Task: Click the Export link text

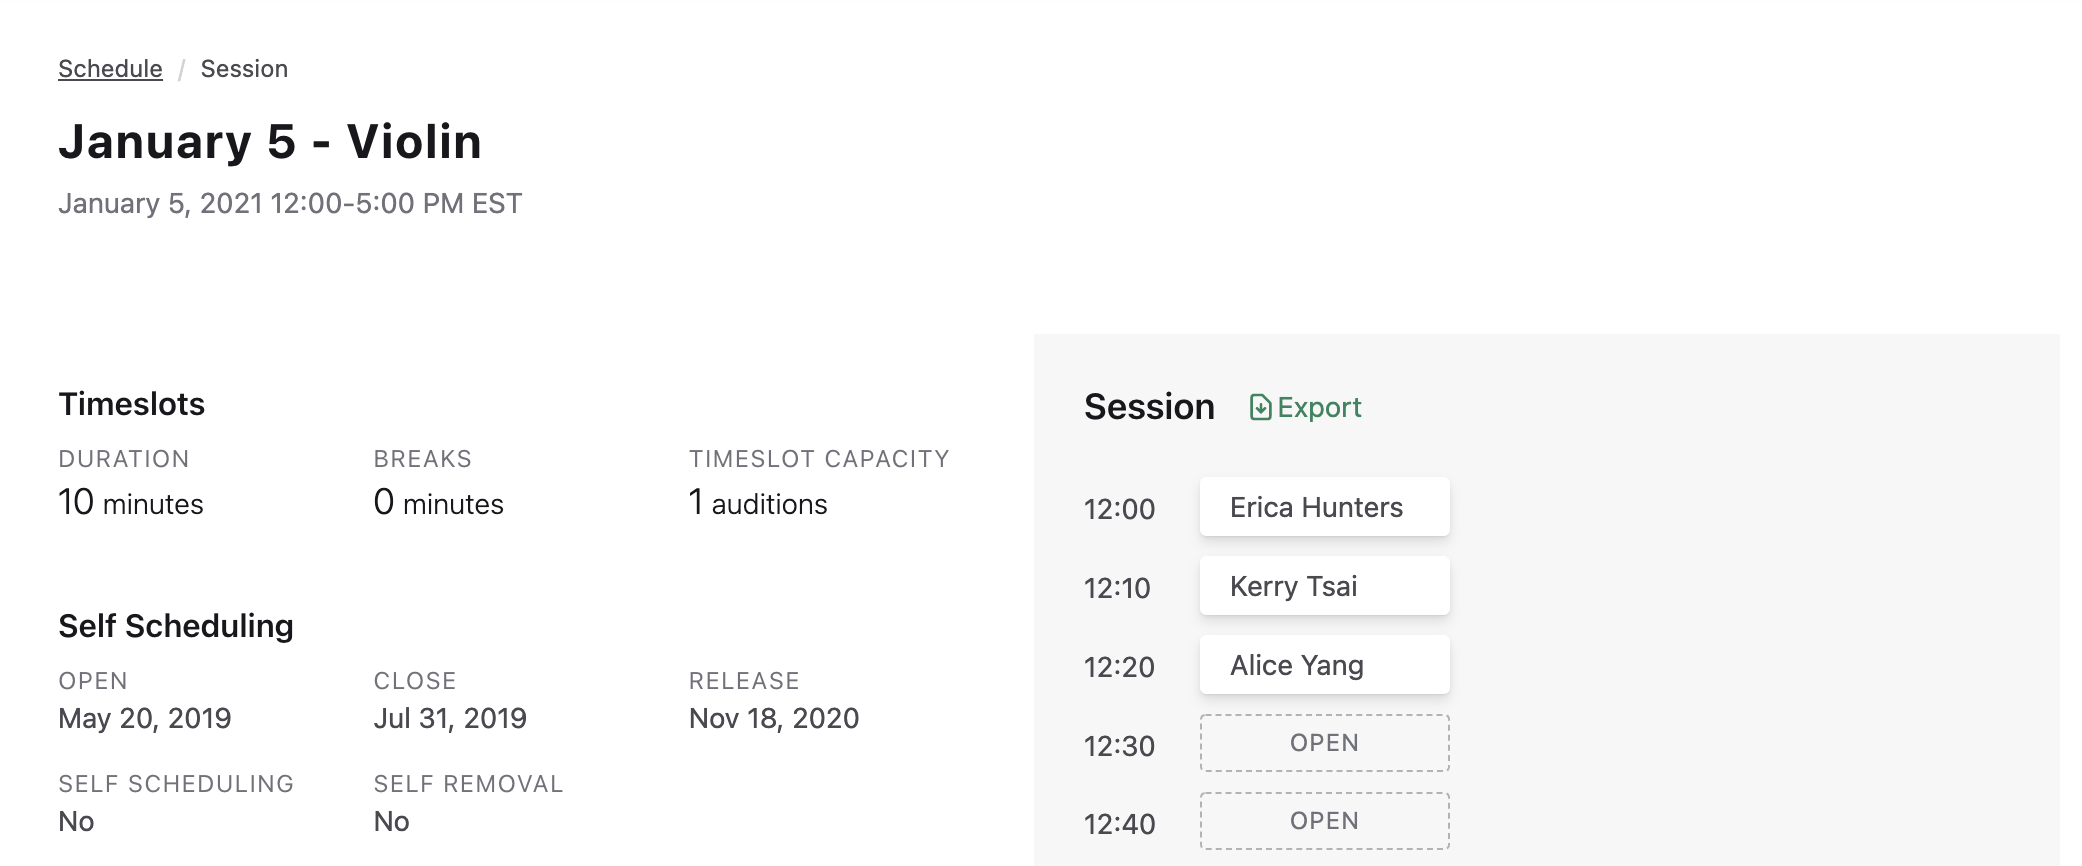Action: (x=1319, y=407)
